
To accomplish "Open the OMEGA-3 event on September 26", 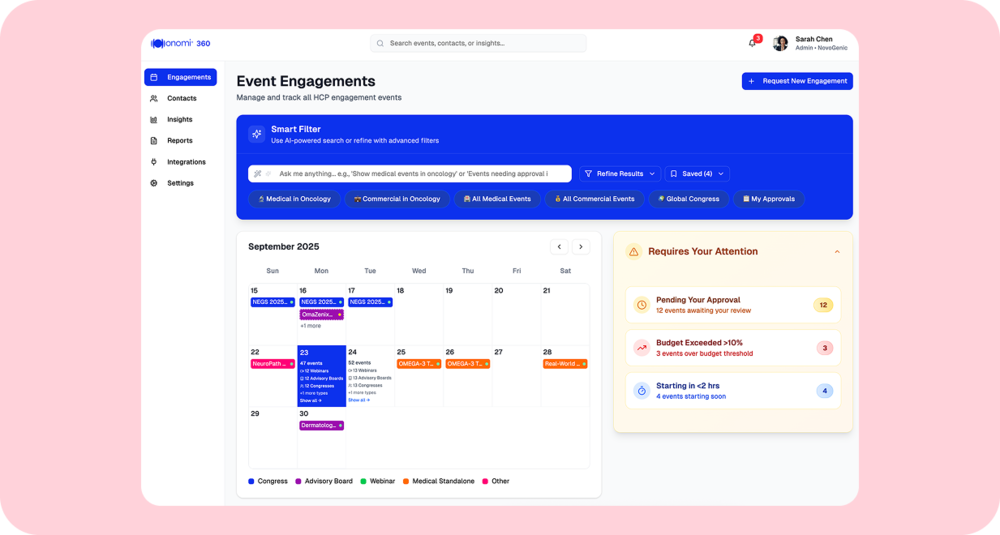I will (x=467, y=364).
